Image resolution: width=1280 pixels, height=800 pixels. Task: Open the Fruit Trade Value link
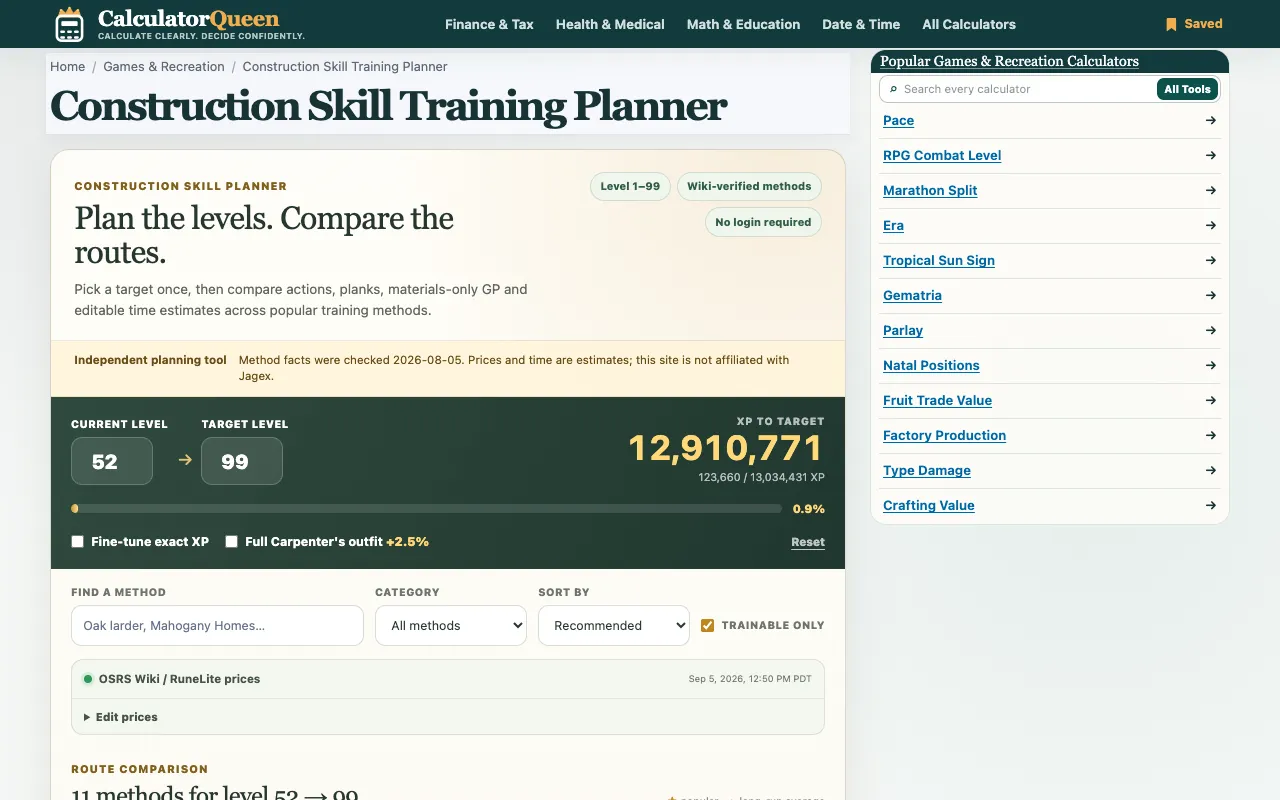[x=937, y=400]
